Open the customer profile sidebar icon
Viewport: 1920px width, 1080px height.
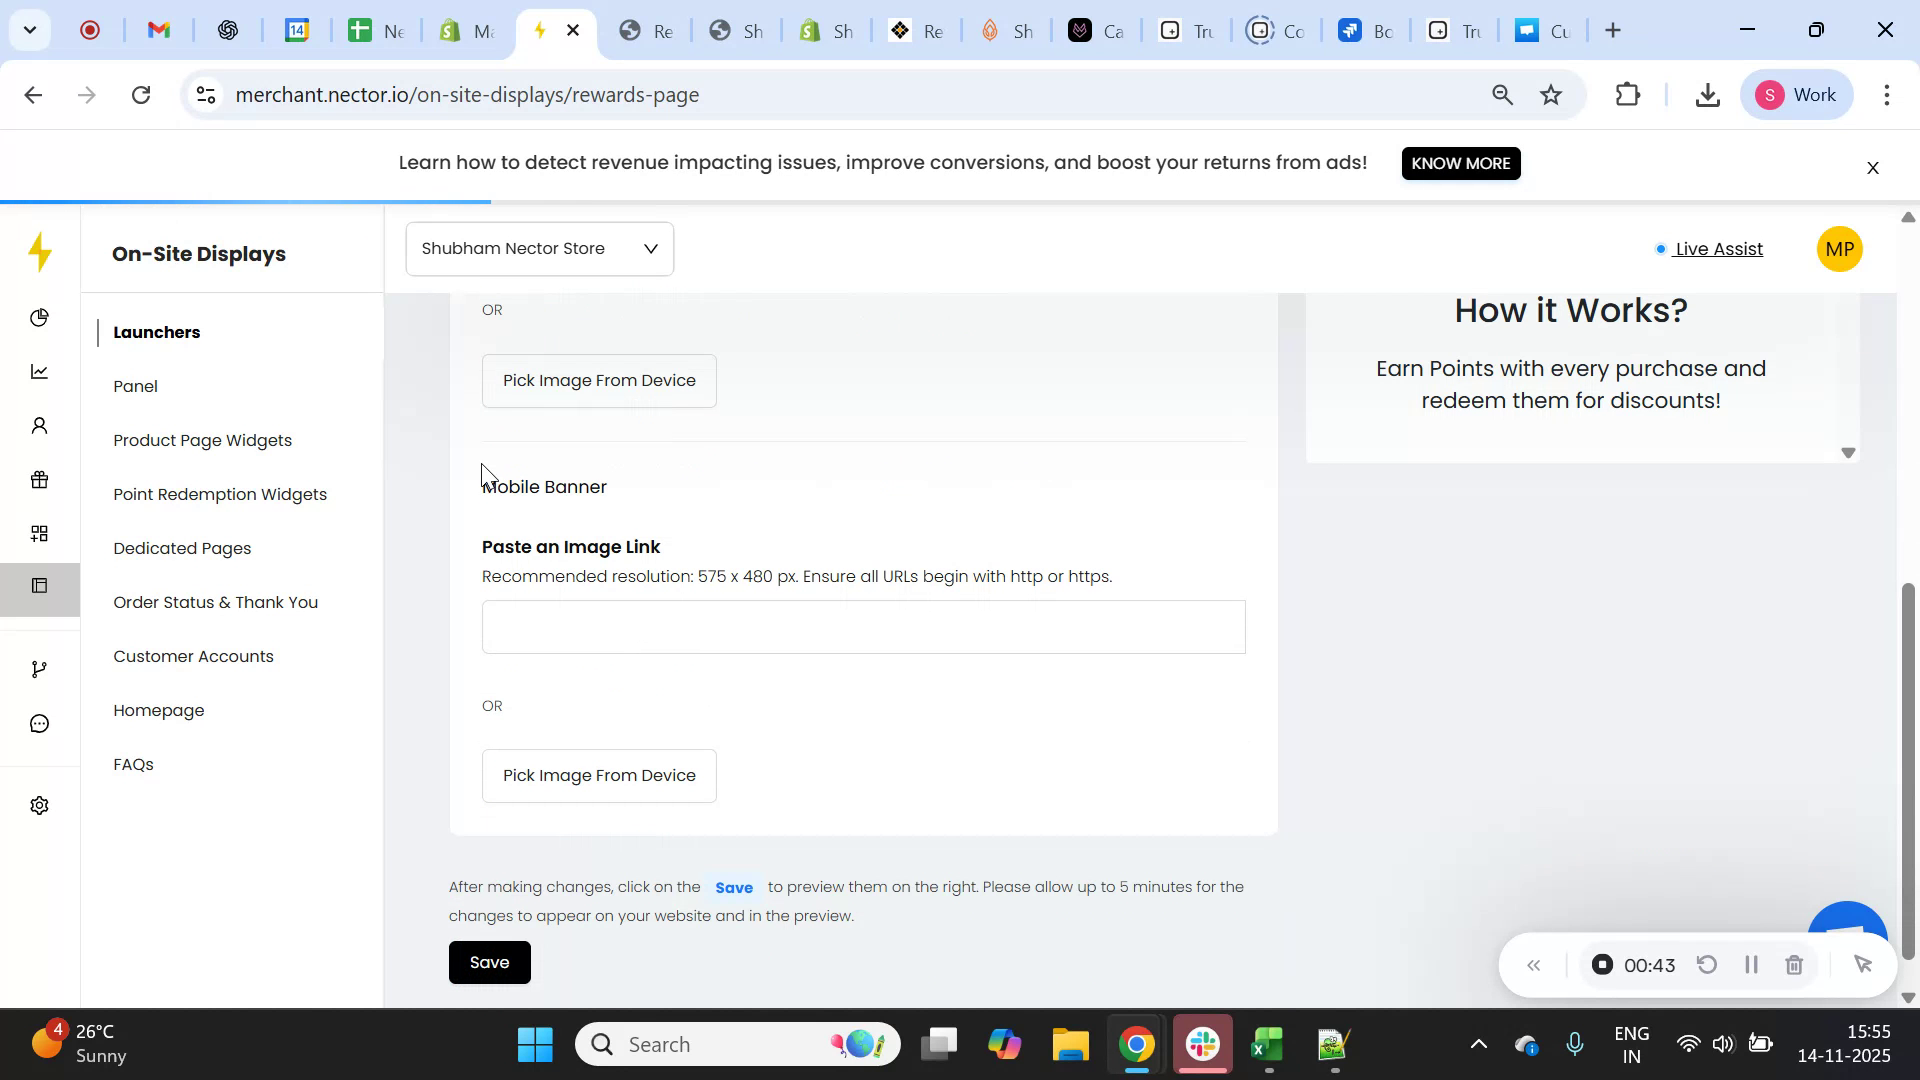point(40,425)
